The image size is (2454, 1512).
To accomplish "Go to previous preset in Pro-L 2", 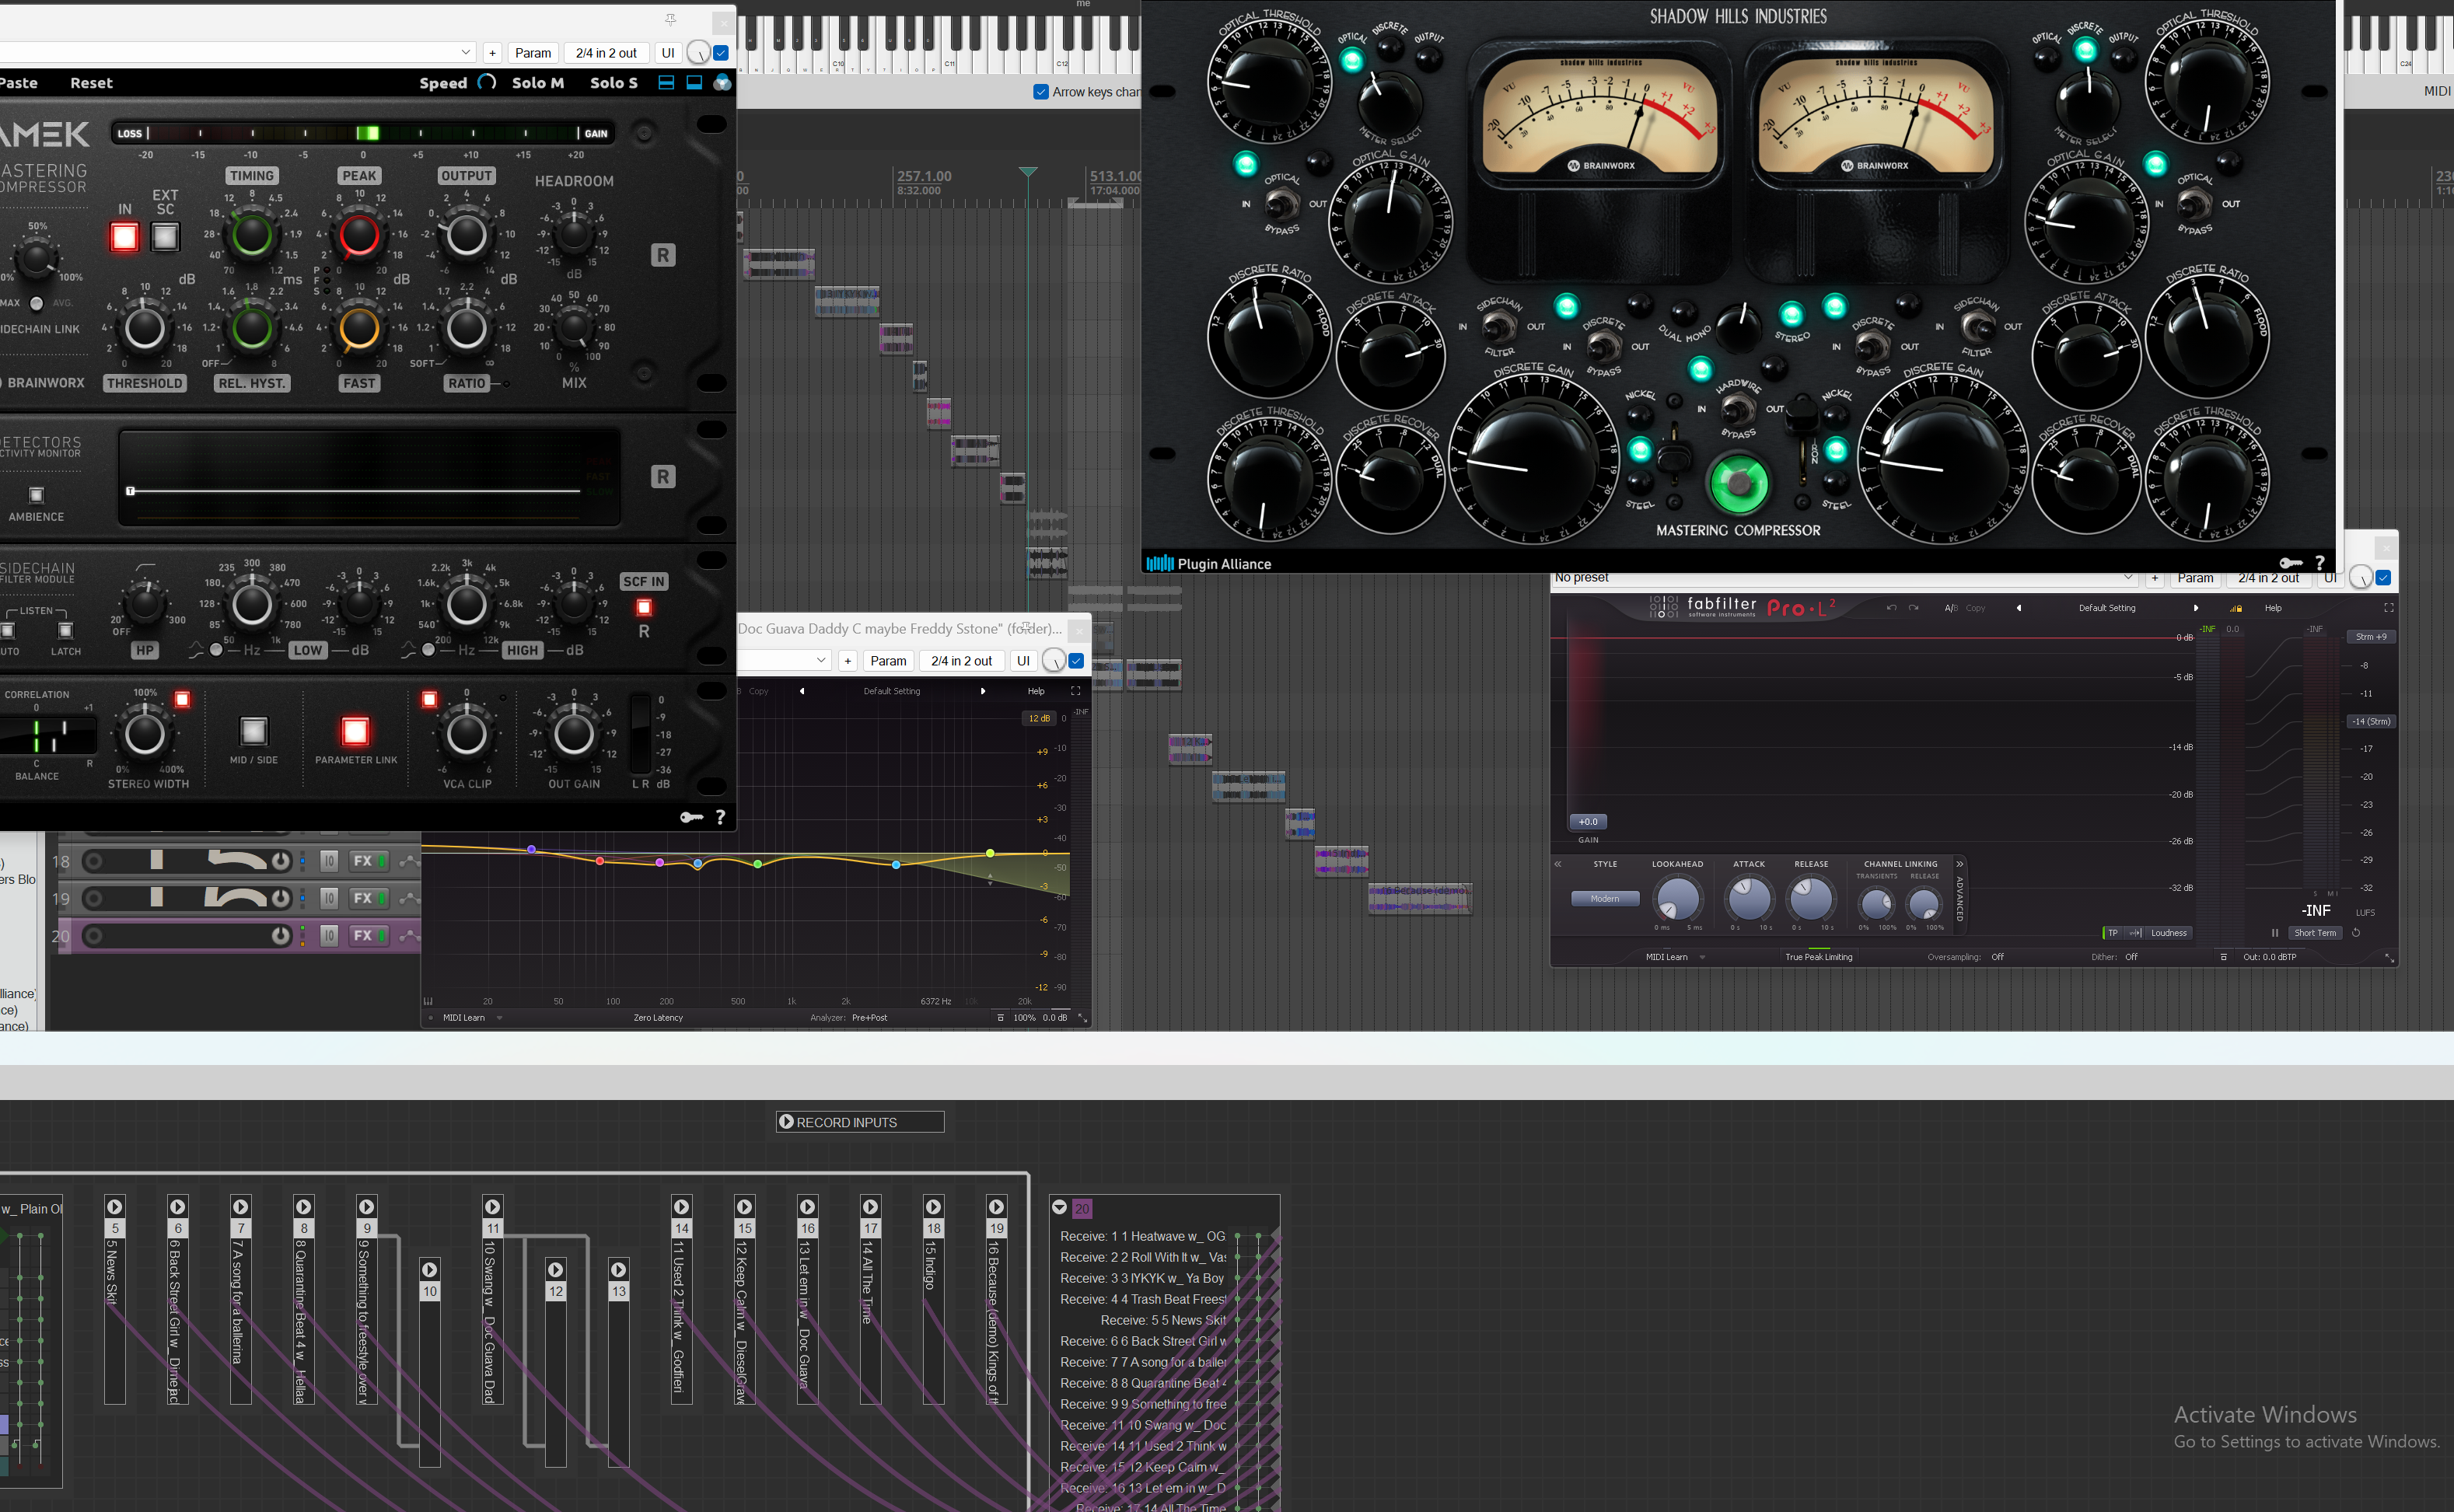I will tap(2018, 608).
